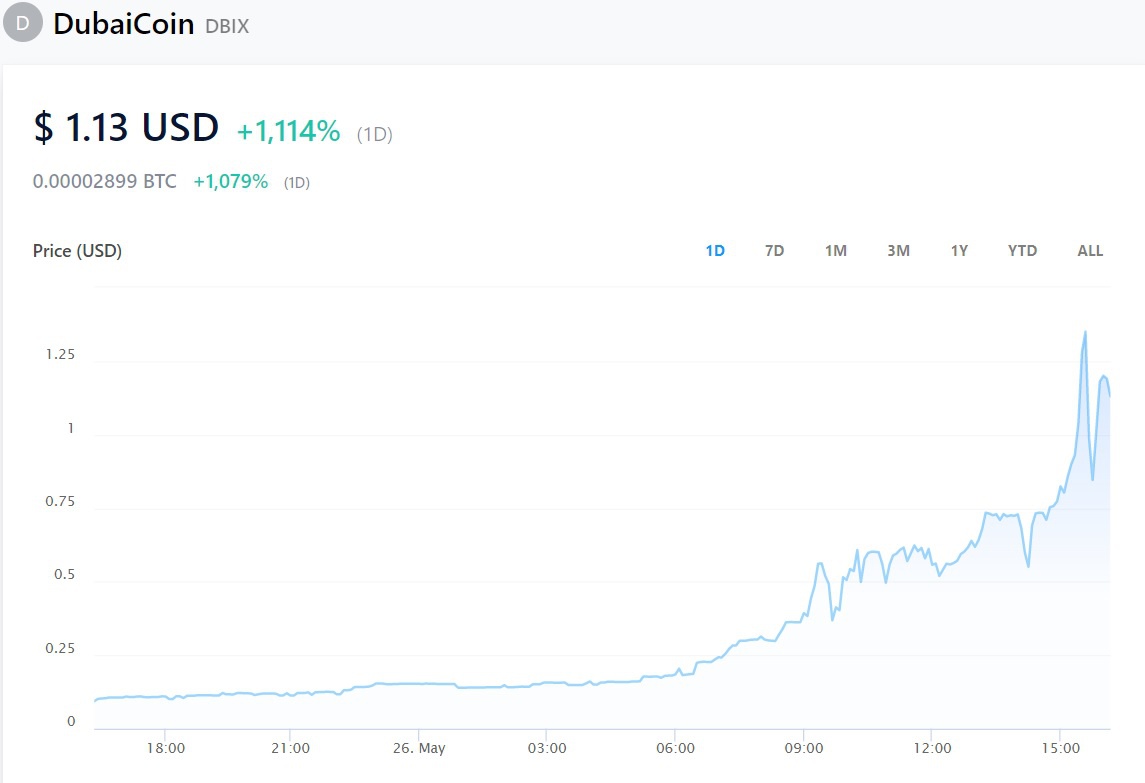Click the 15:00 time axis label

[x=1061, y=748]
